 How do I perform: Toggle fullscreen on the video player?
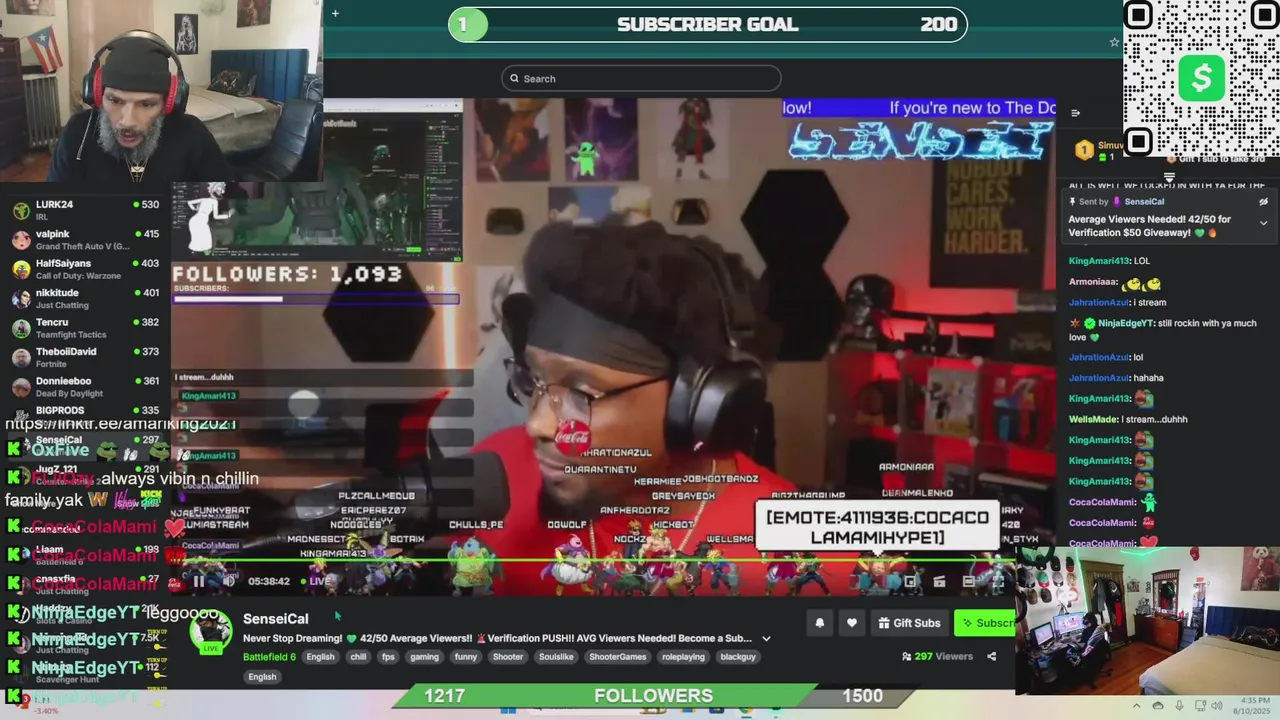[x=998, y=581]
